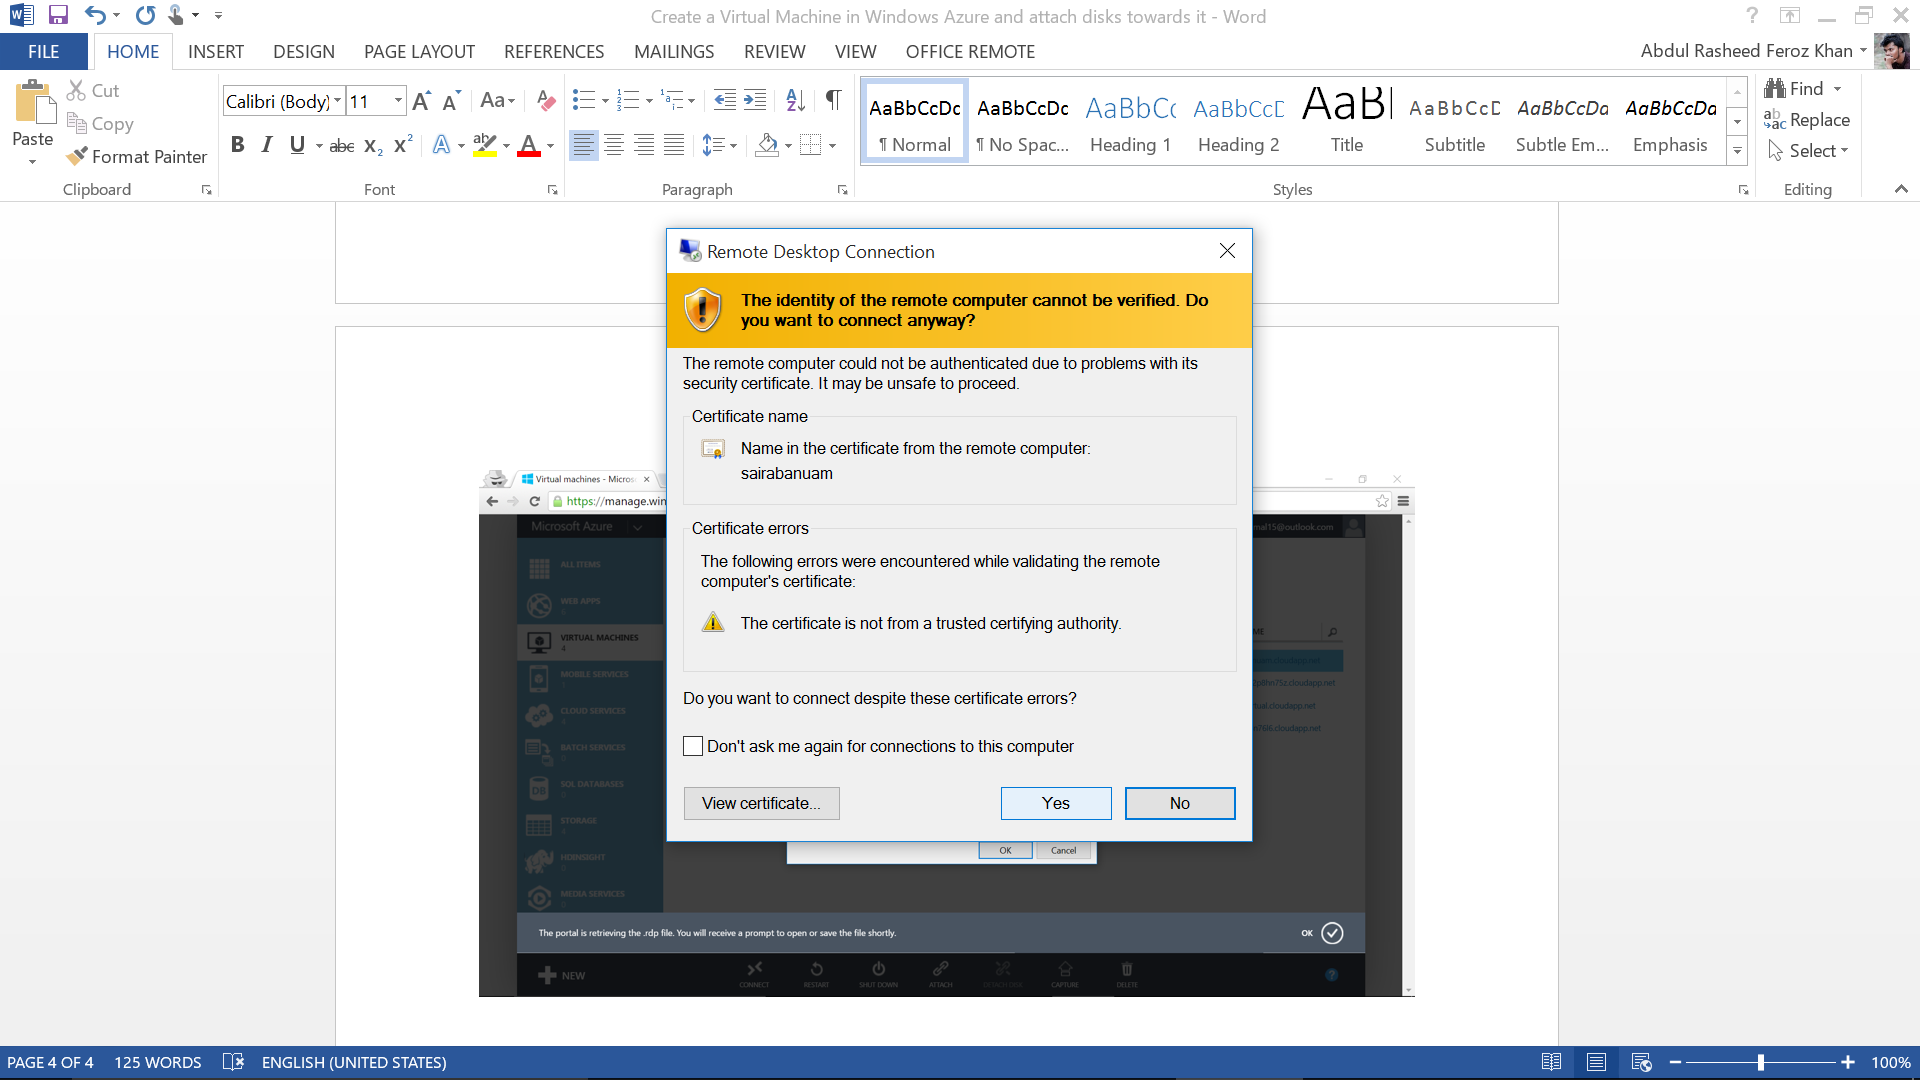Align paragraph text to the right
This screenshot has height=1080, width=1920.
[x=645, y=146]
